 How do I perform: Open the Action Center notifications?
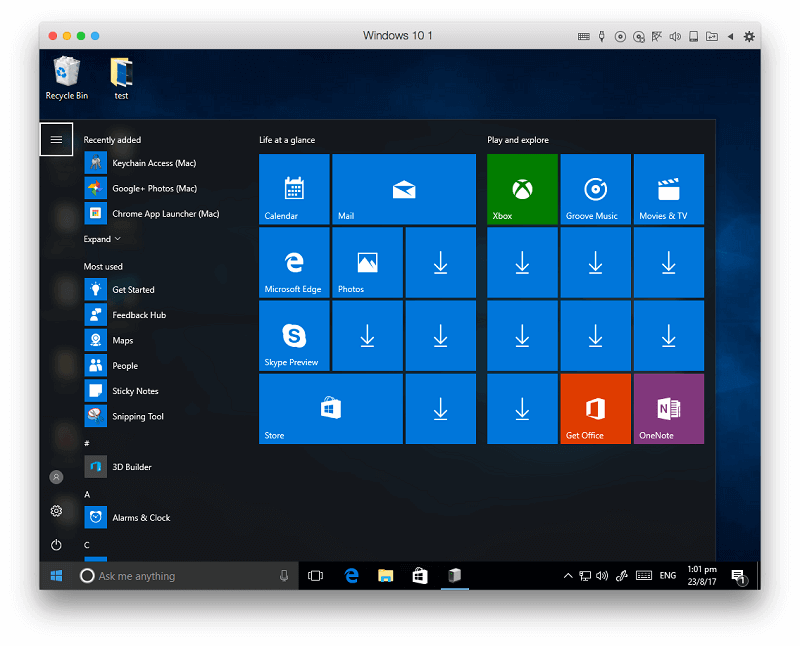click(x=738, y=577)
